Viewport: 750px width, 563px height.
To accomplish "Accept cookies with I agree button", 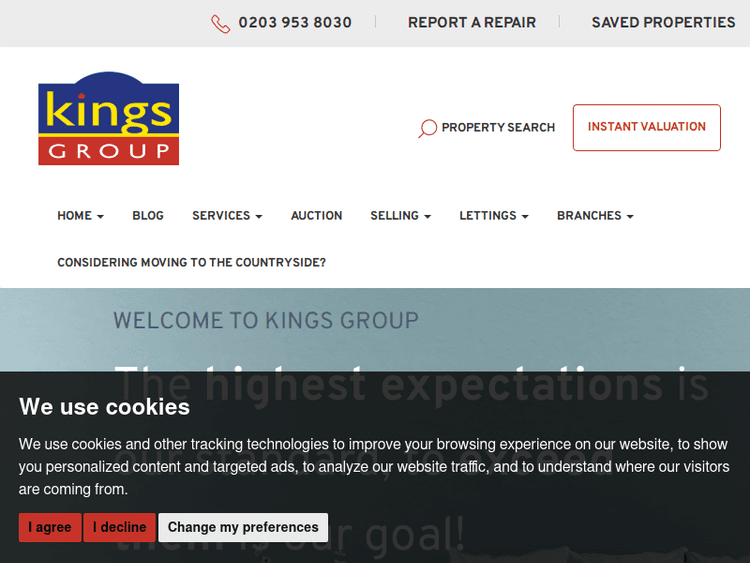I will click(x=50, y=527).
